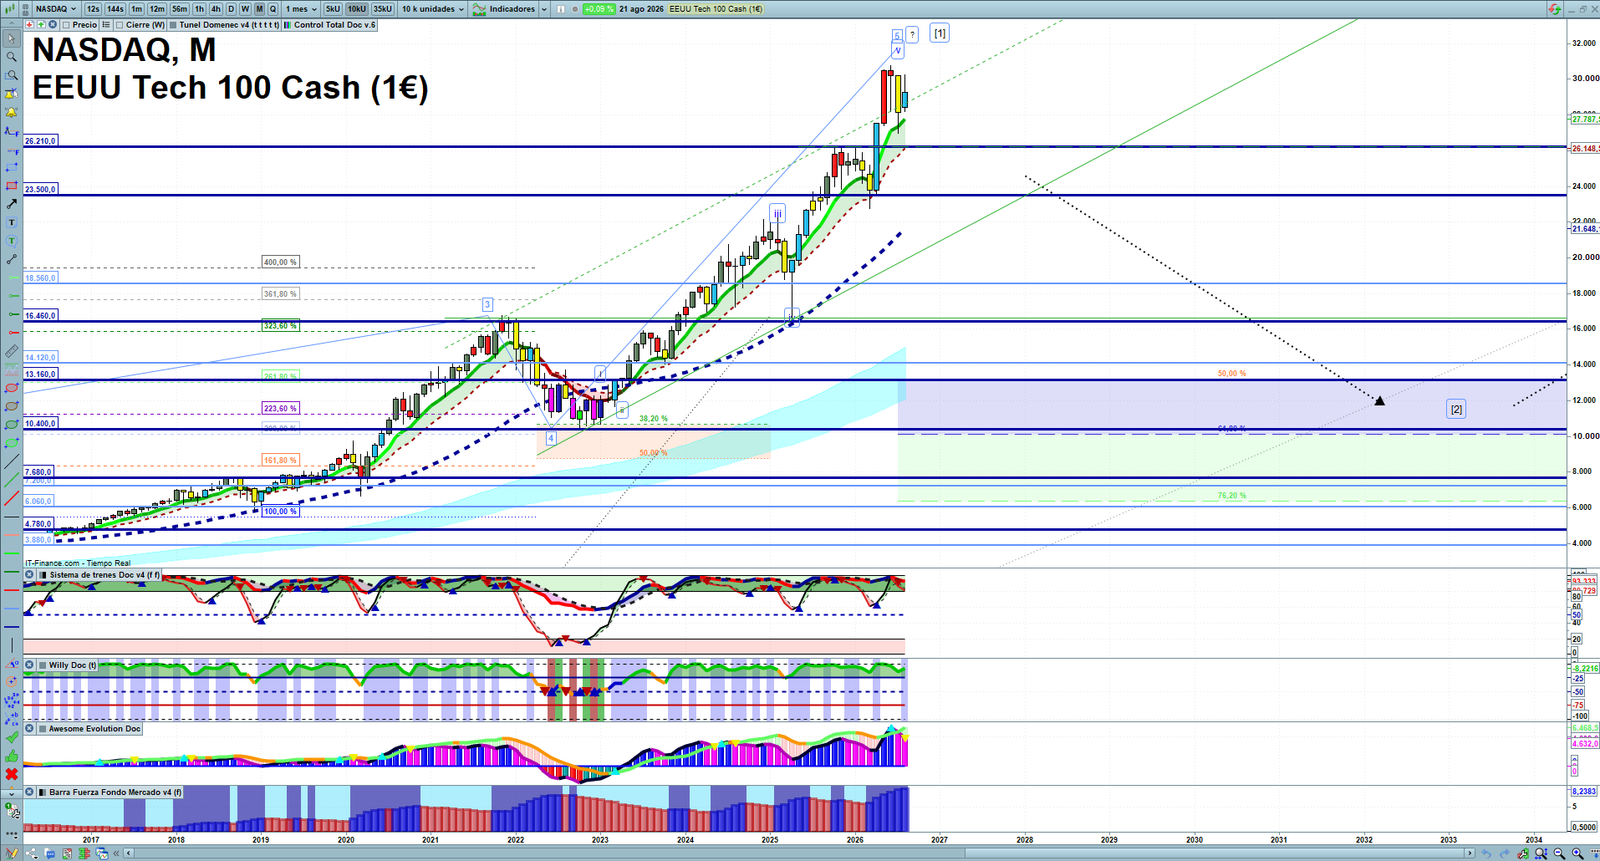
Task: Select the text label T tool
Action: (x=11, y=221)
